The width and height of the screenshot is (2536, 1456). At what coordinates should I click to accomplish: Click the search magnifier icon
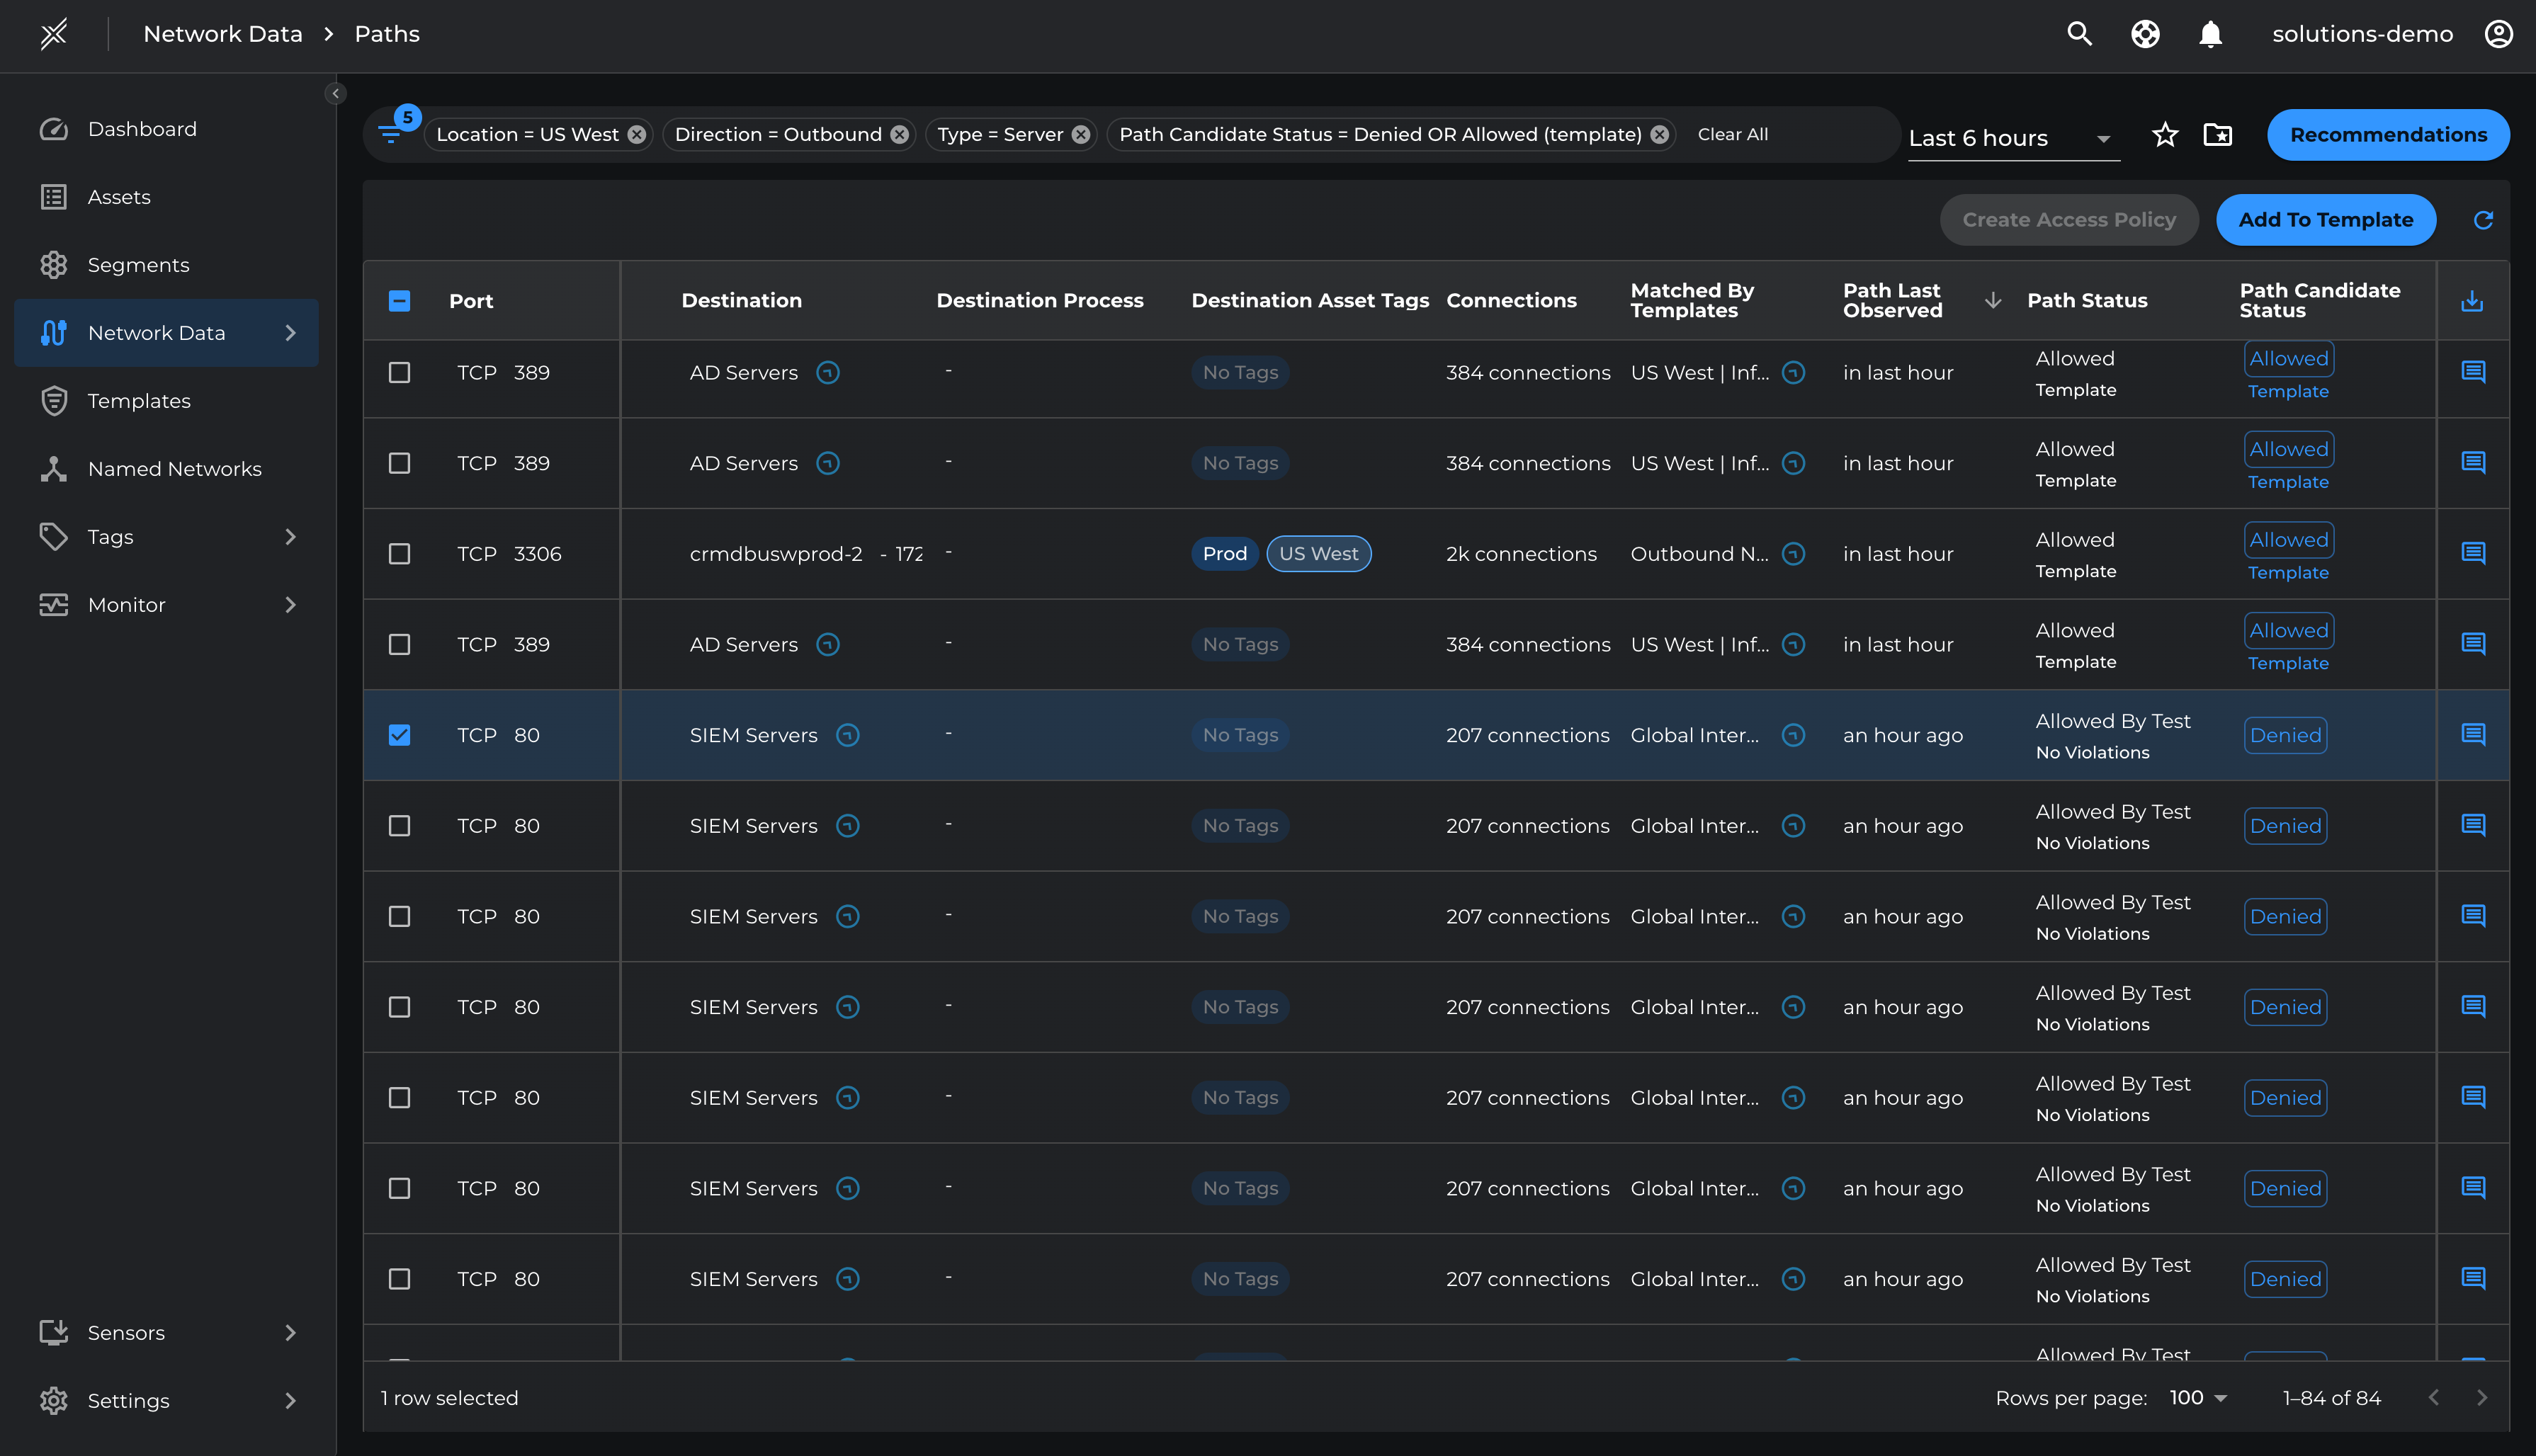tap(2079, 34)
